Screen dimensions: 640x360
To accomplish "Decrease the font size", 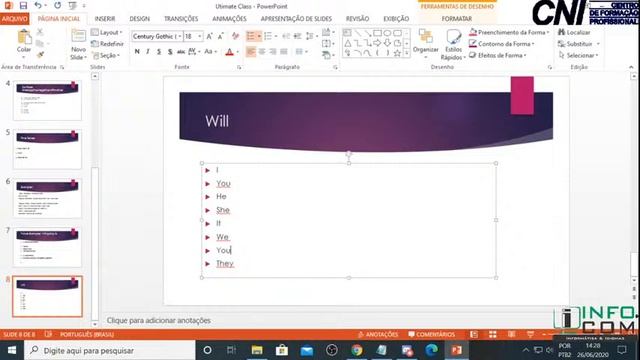I will coord(221,36).
